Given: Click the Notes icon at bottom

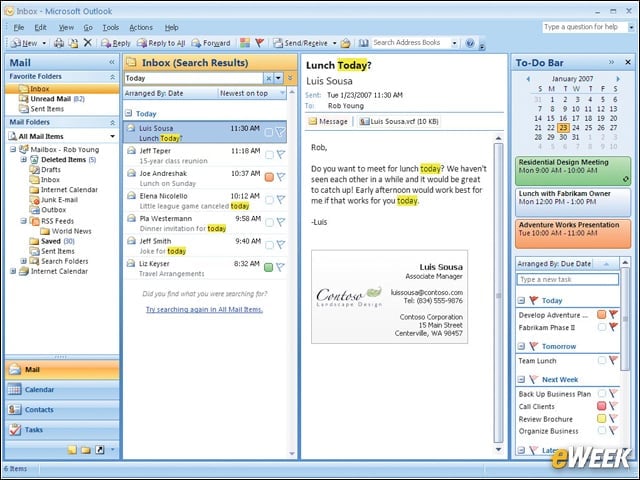Looking at the screenshot, I should [x=72, y=450].
